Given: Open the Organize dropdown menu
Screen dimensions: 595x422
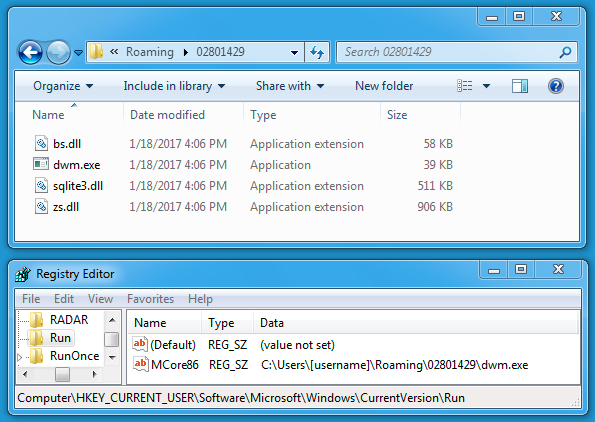Looking at the screenshot, I should click(x=63, y=86).
